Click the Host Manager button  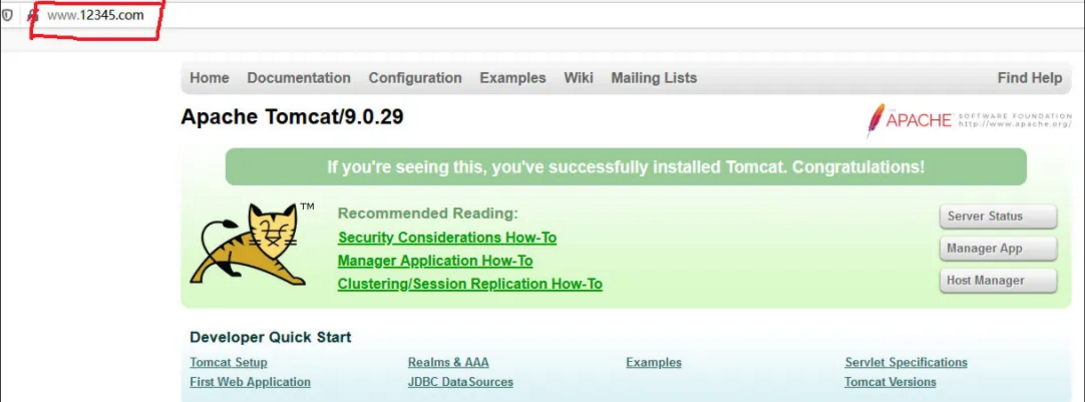(998, 280)
